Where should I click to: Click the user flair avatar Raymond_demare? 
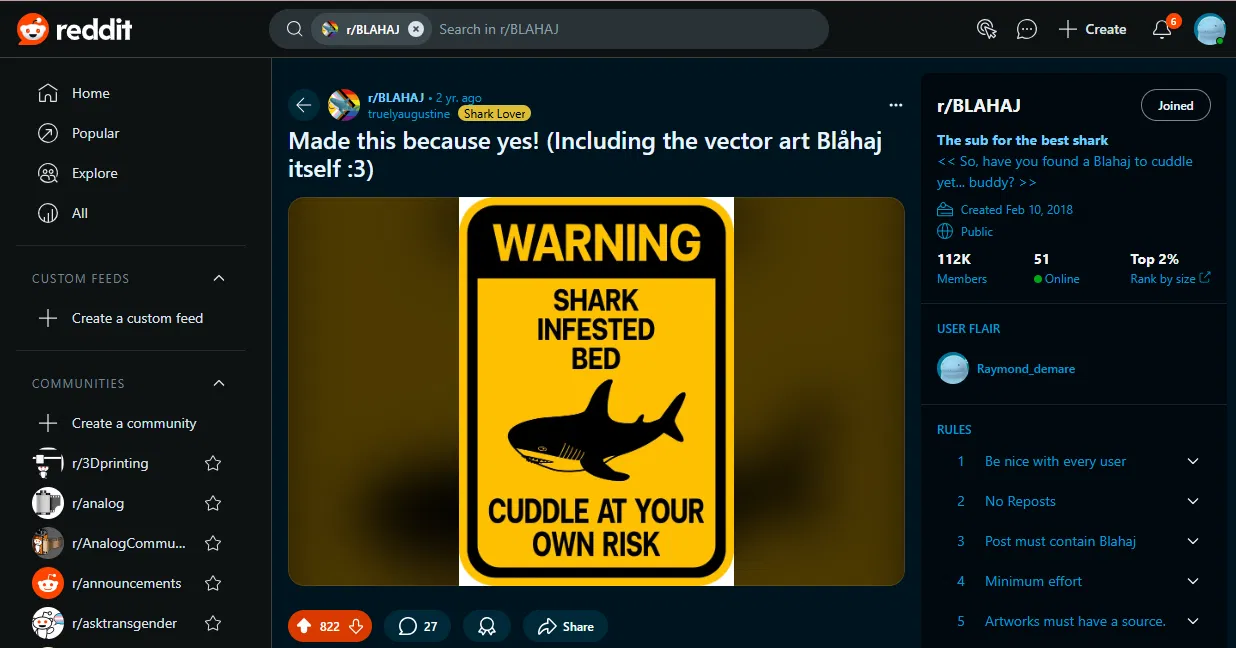click(x=953, y=368)
